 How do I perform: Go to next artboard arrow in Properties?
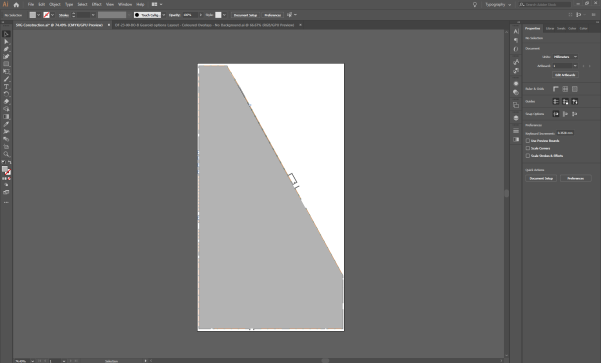click(x=590, y=66)
